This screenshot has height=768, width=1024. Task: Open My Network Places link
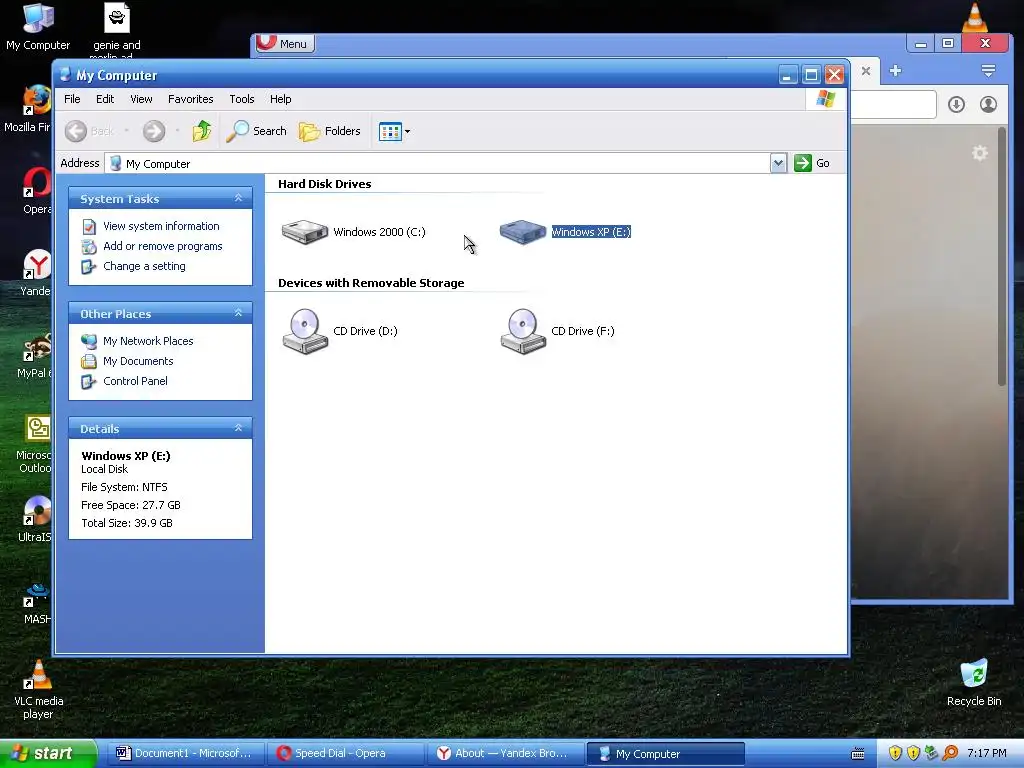148,341
